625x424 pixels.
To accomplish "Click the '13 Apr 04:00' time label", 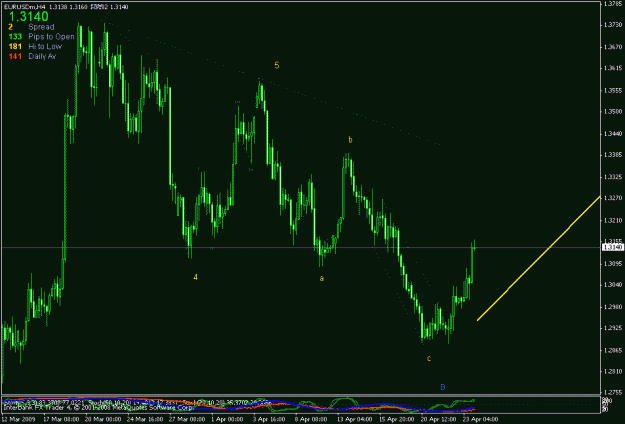I will click(355, 420).
